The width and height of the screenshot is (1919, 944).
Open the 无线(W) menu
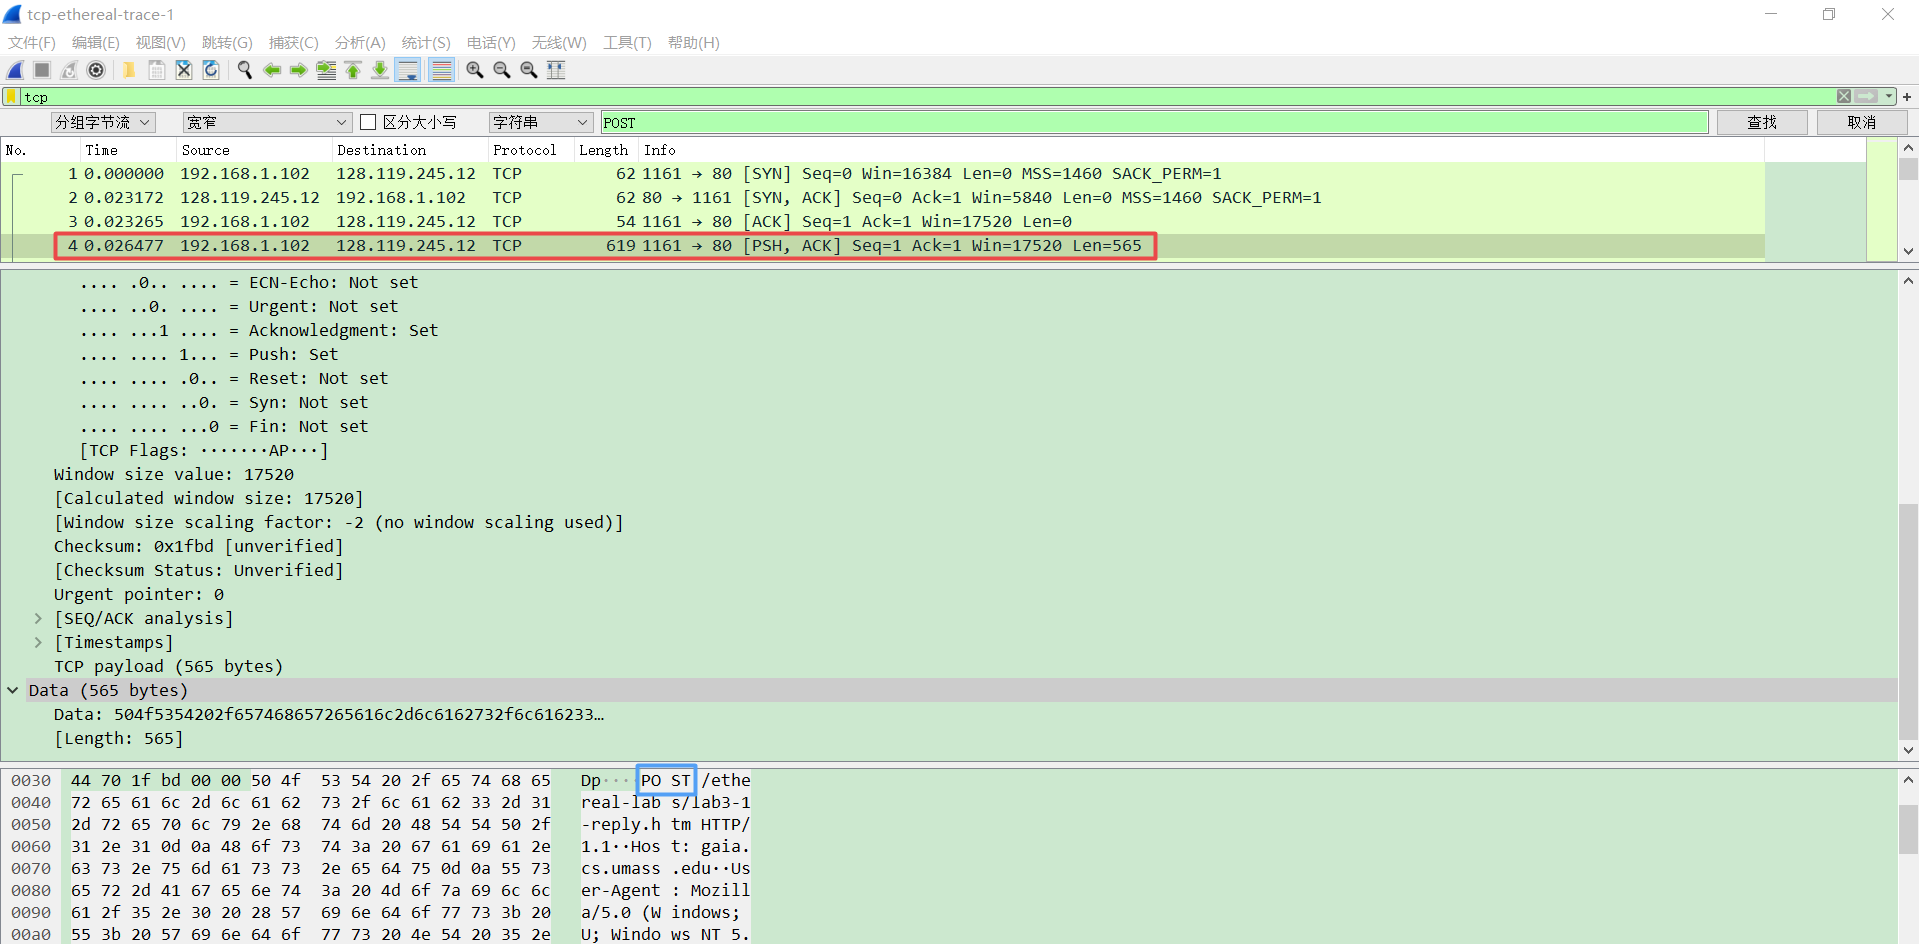[x=559, y=43]
